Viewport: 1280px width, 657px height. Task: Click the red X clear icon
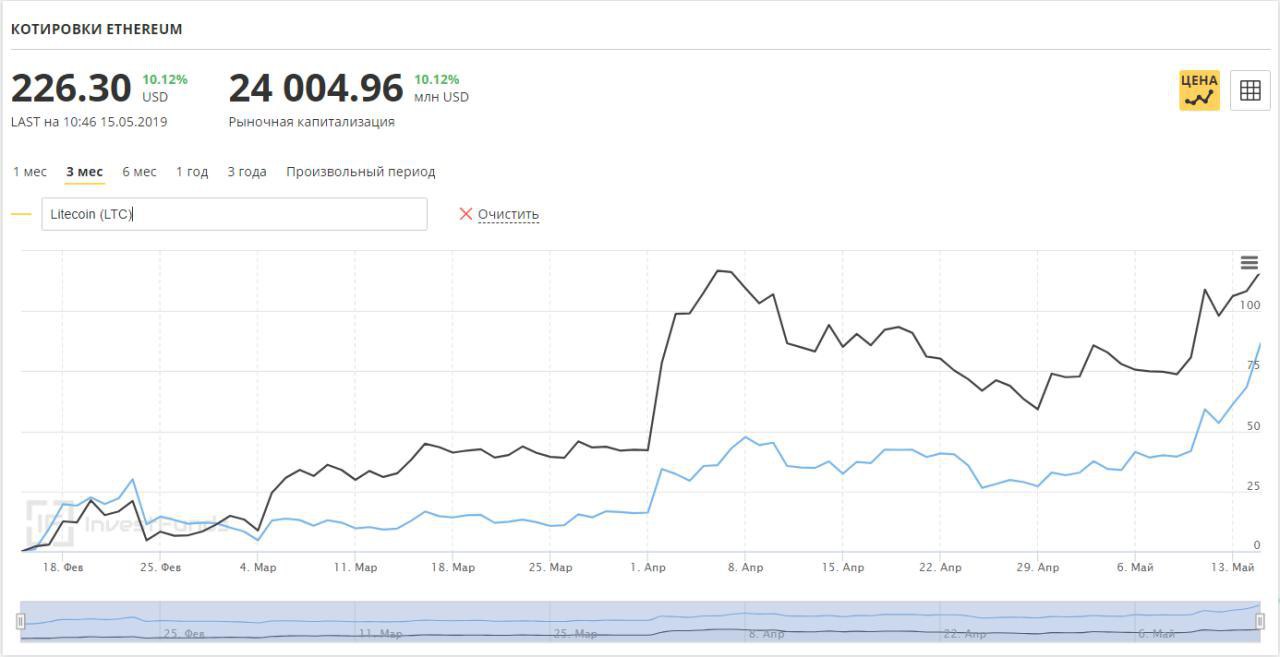click(465, 214)
